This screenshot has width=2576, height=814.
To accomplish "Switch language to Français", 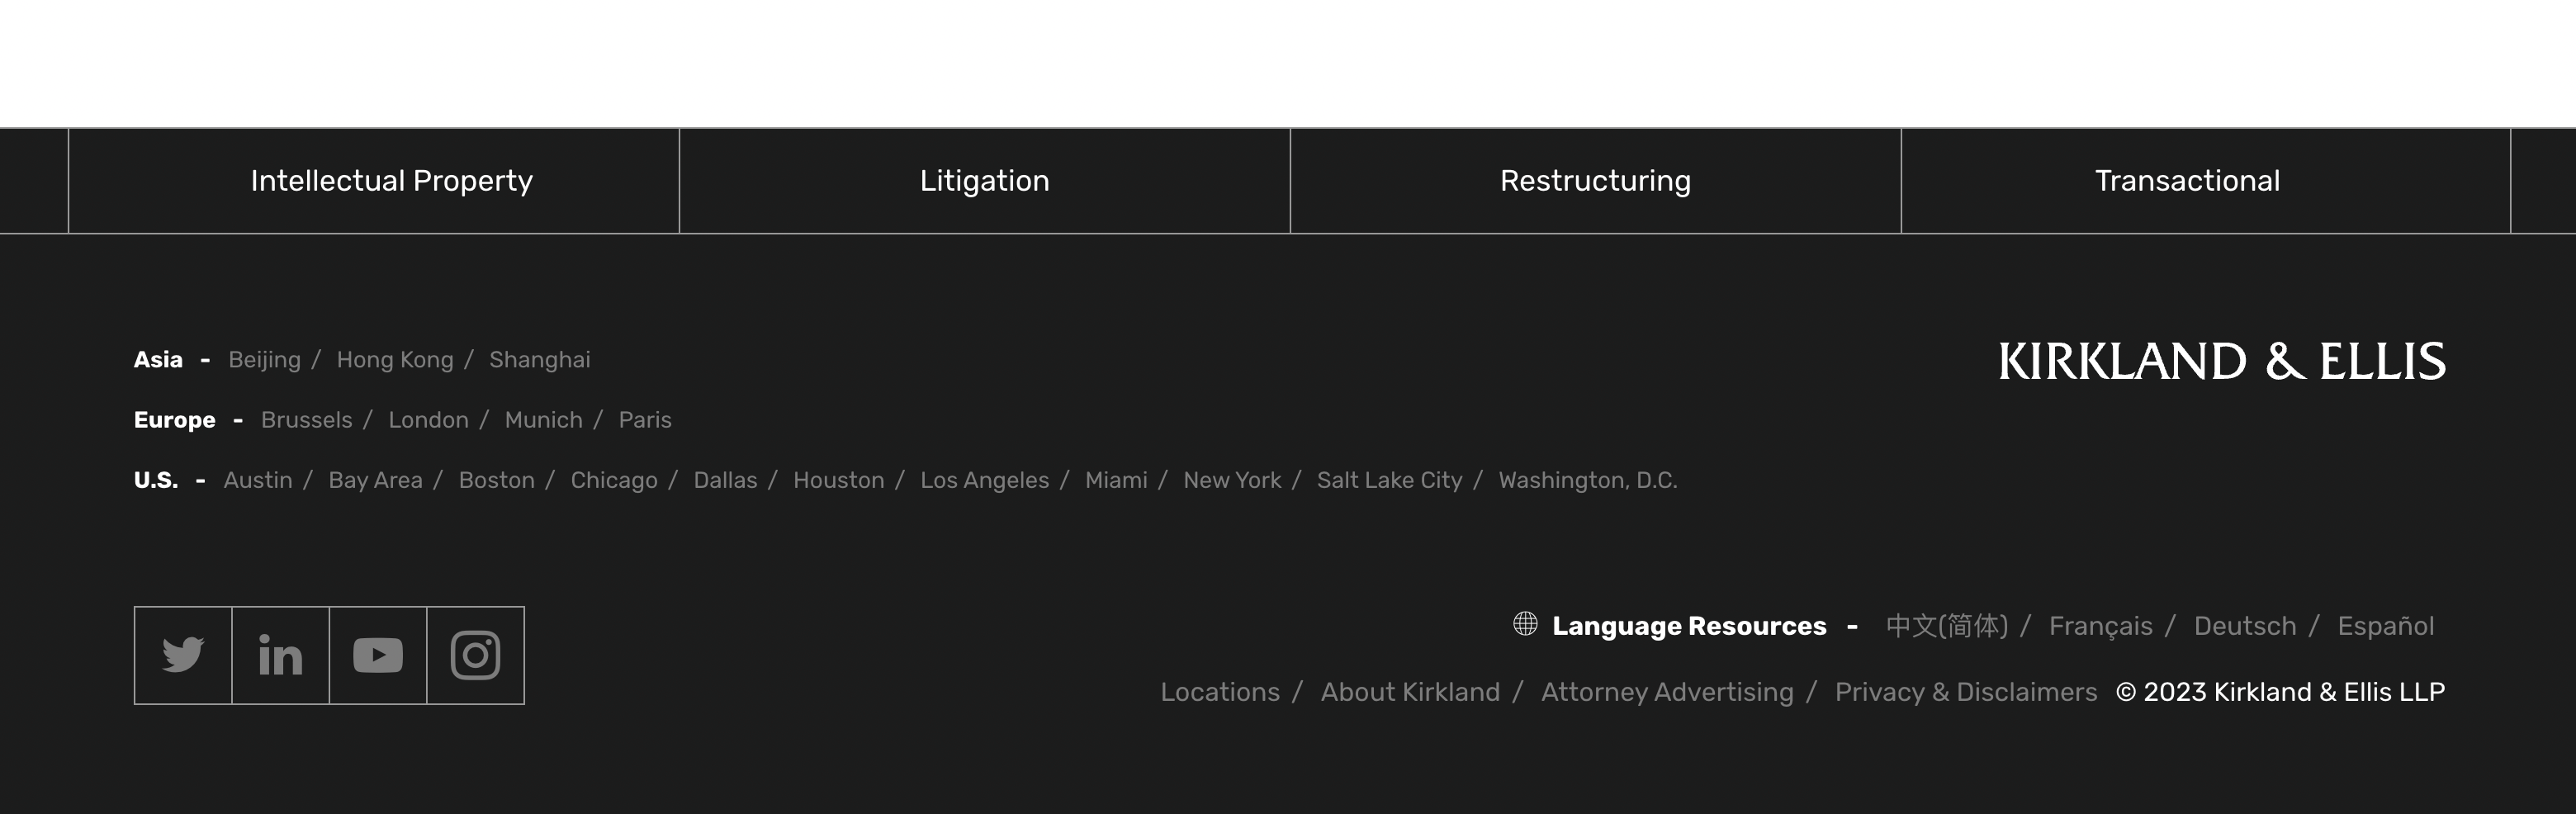I will click(x=2100, y=626).
